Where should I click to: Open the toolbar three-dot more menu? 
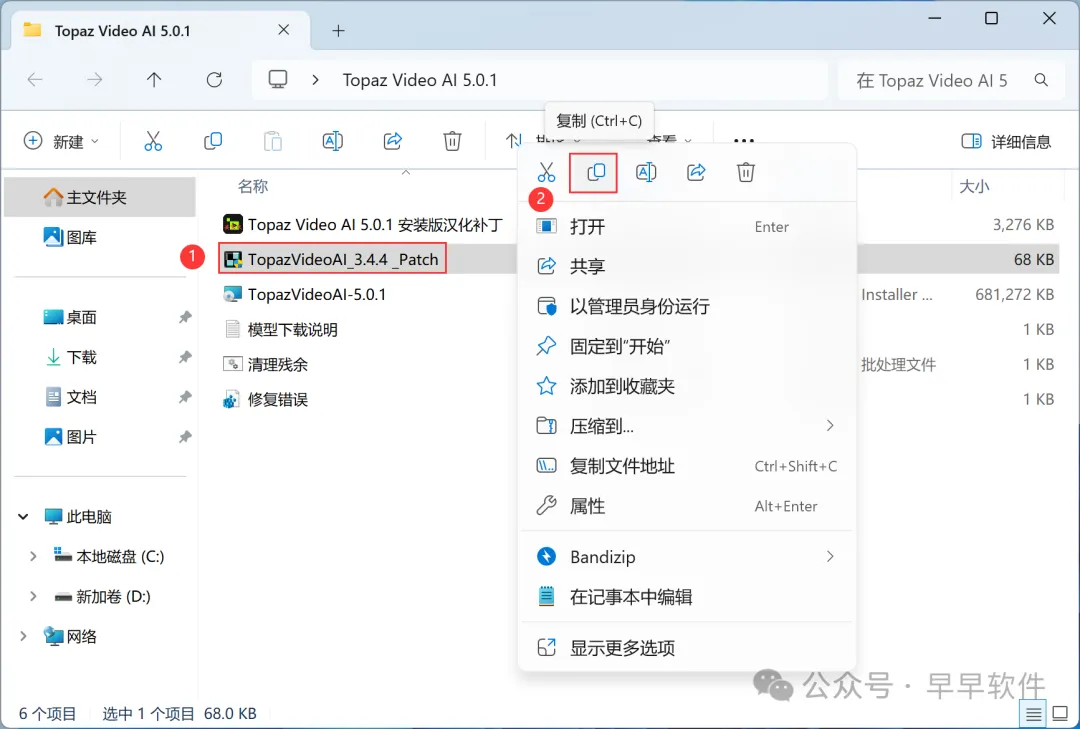pos(744,141)
